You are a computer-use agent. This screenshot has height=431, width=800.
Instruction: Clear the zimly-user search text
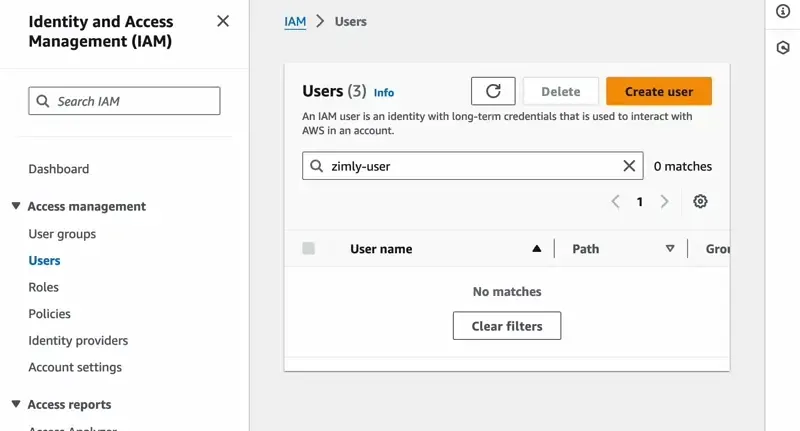[629, 165]
